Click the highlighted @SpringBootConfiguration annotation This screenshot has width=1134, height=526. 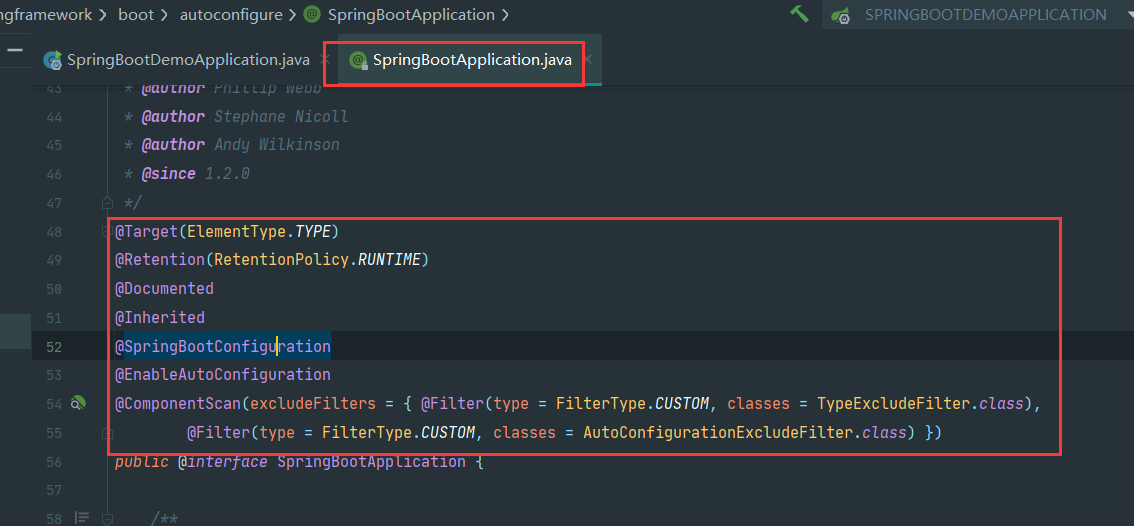click(x=223, y=347)
